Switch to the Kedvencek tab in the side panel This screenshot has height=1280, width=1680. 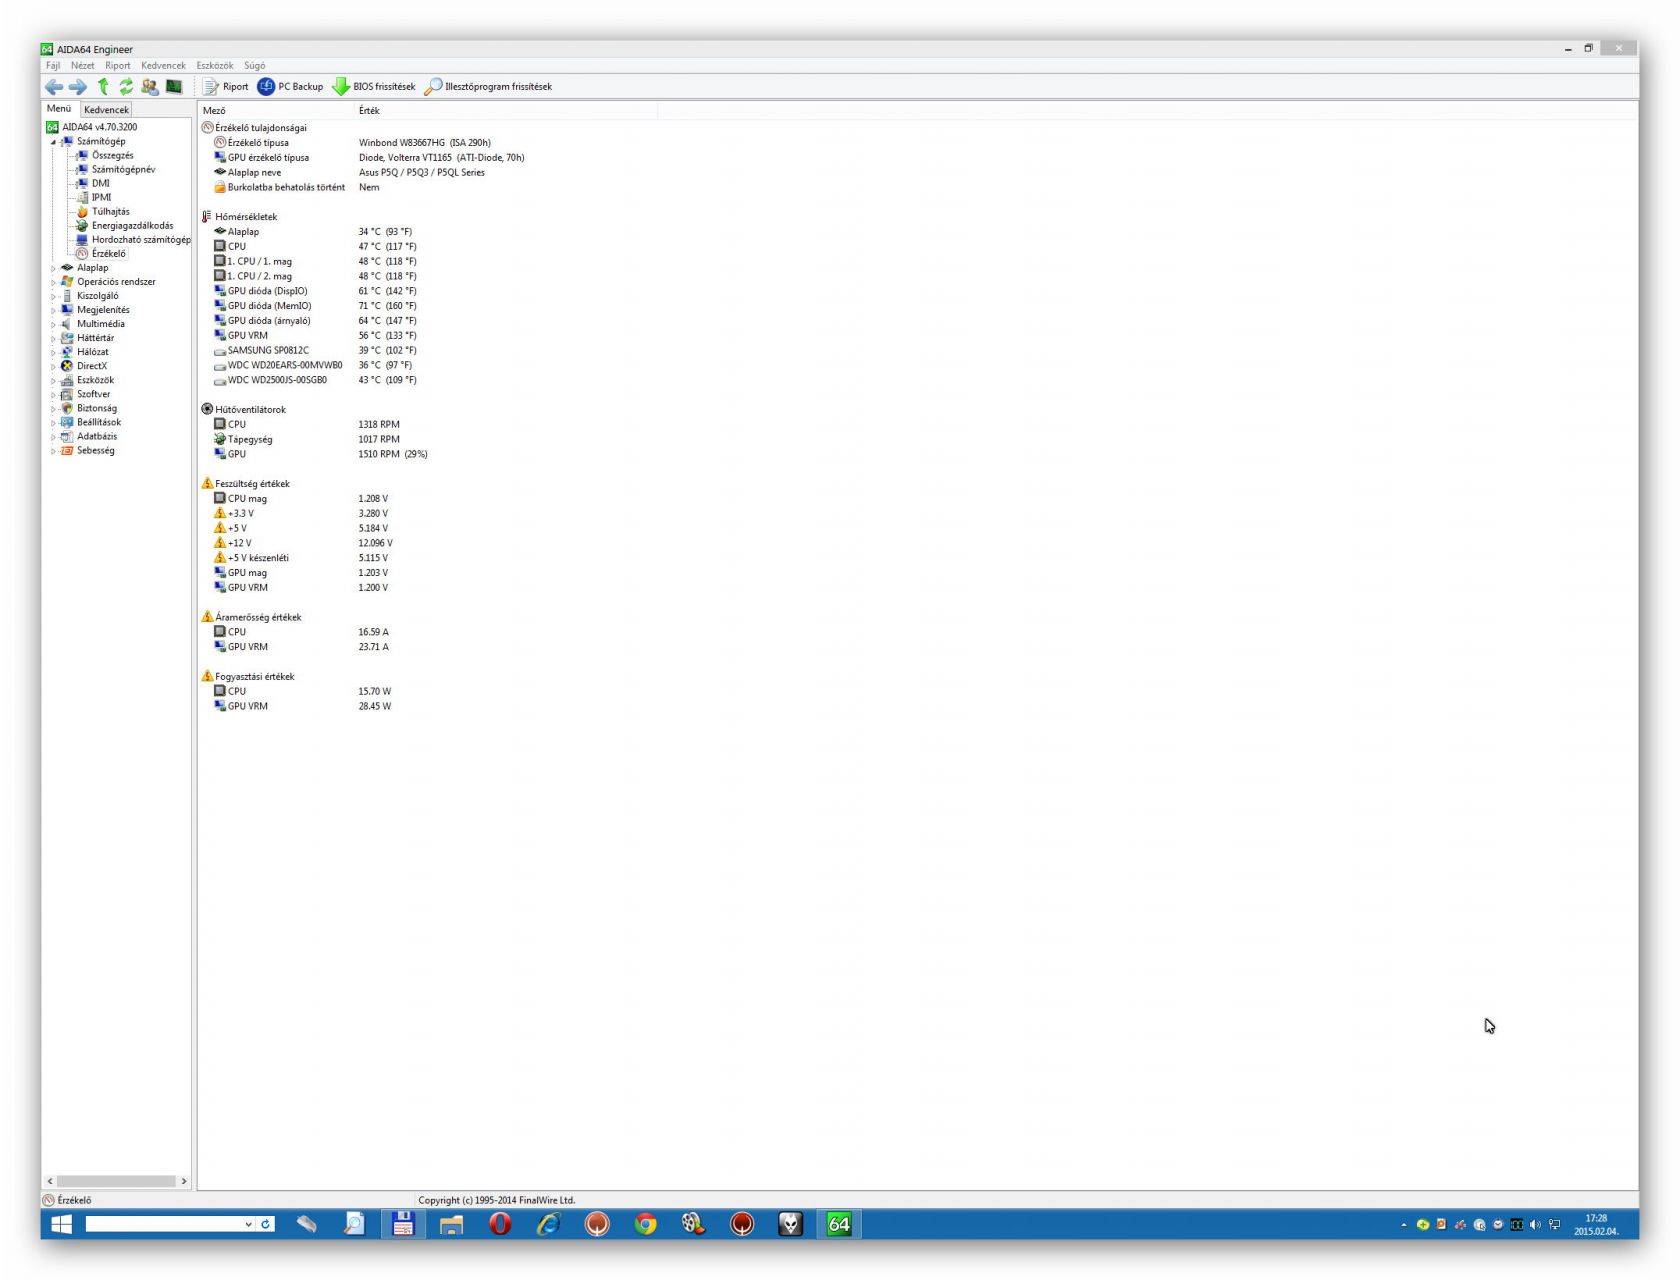click(x=106, y=110)
